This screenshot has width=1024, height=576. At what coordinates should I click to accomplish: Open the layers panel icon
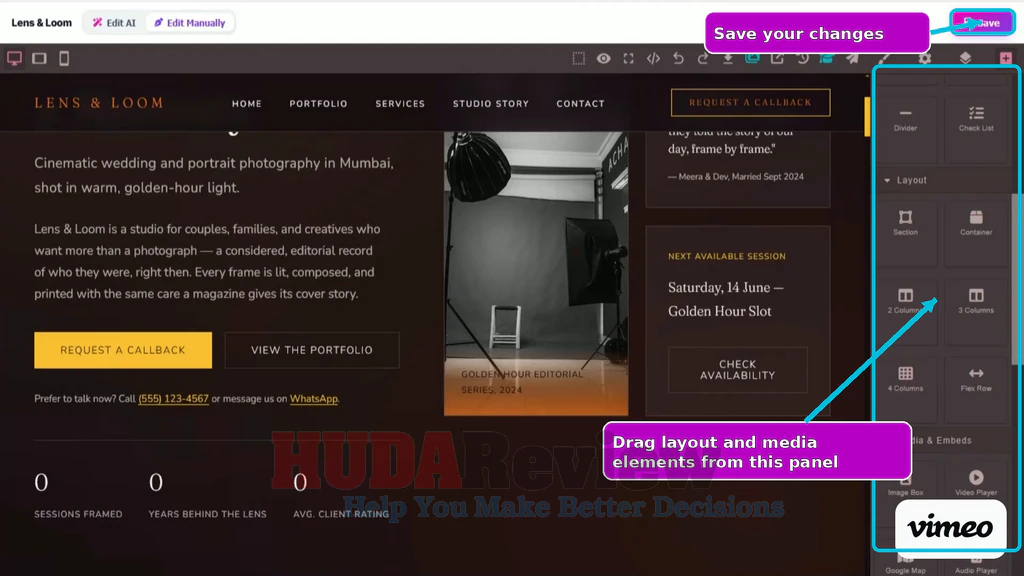tap(965, 59)
